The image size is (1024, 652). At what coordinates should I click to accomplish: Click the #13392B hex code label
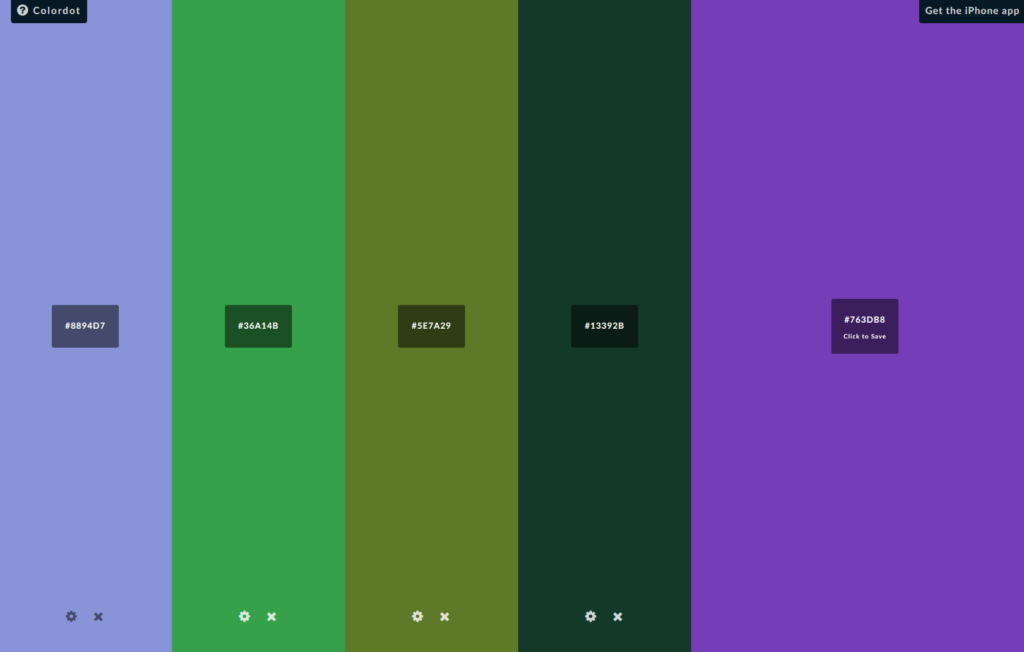tap(604, 326)
